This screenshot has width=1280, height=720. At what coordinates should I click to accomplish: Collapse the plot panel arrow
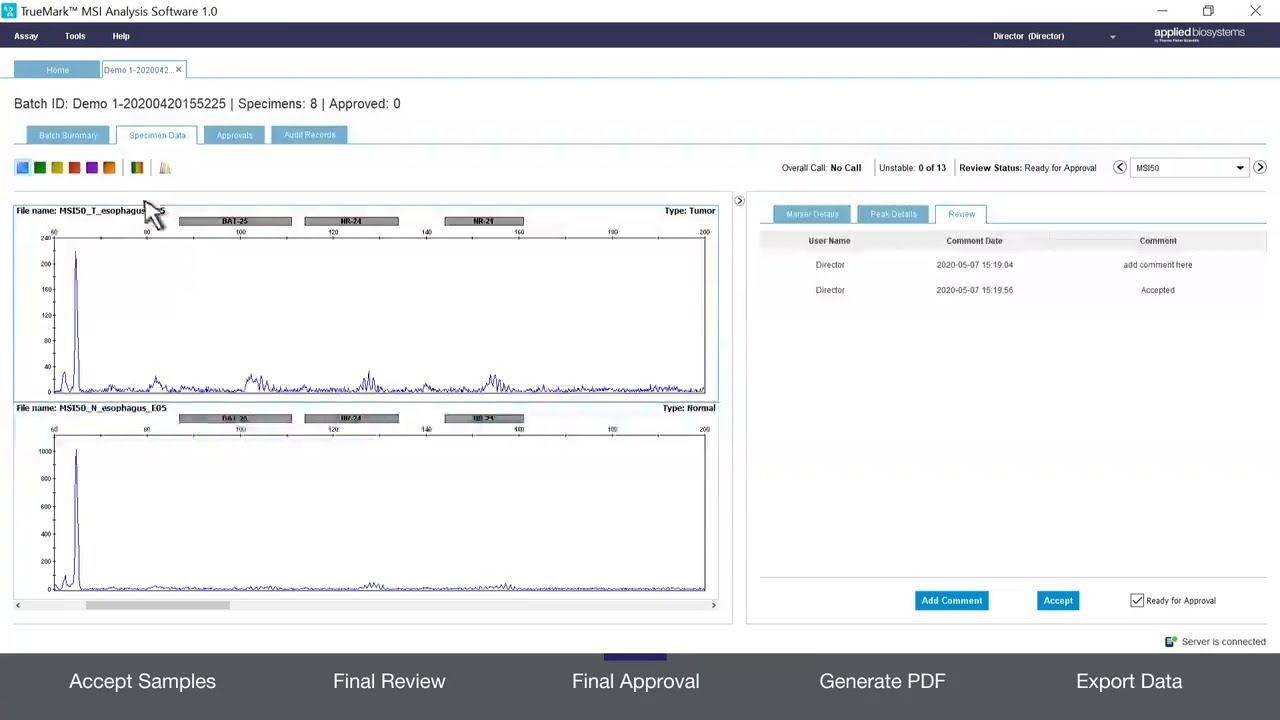(739, 201)
